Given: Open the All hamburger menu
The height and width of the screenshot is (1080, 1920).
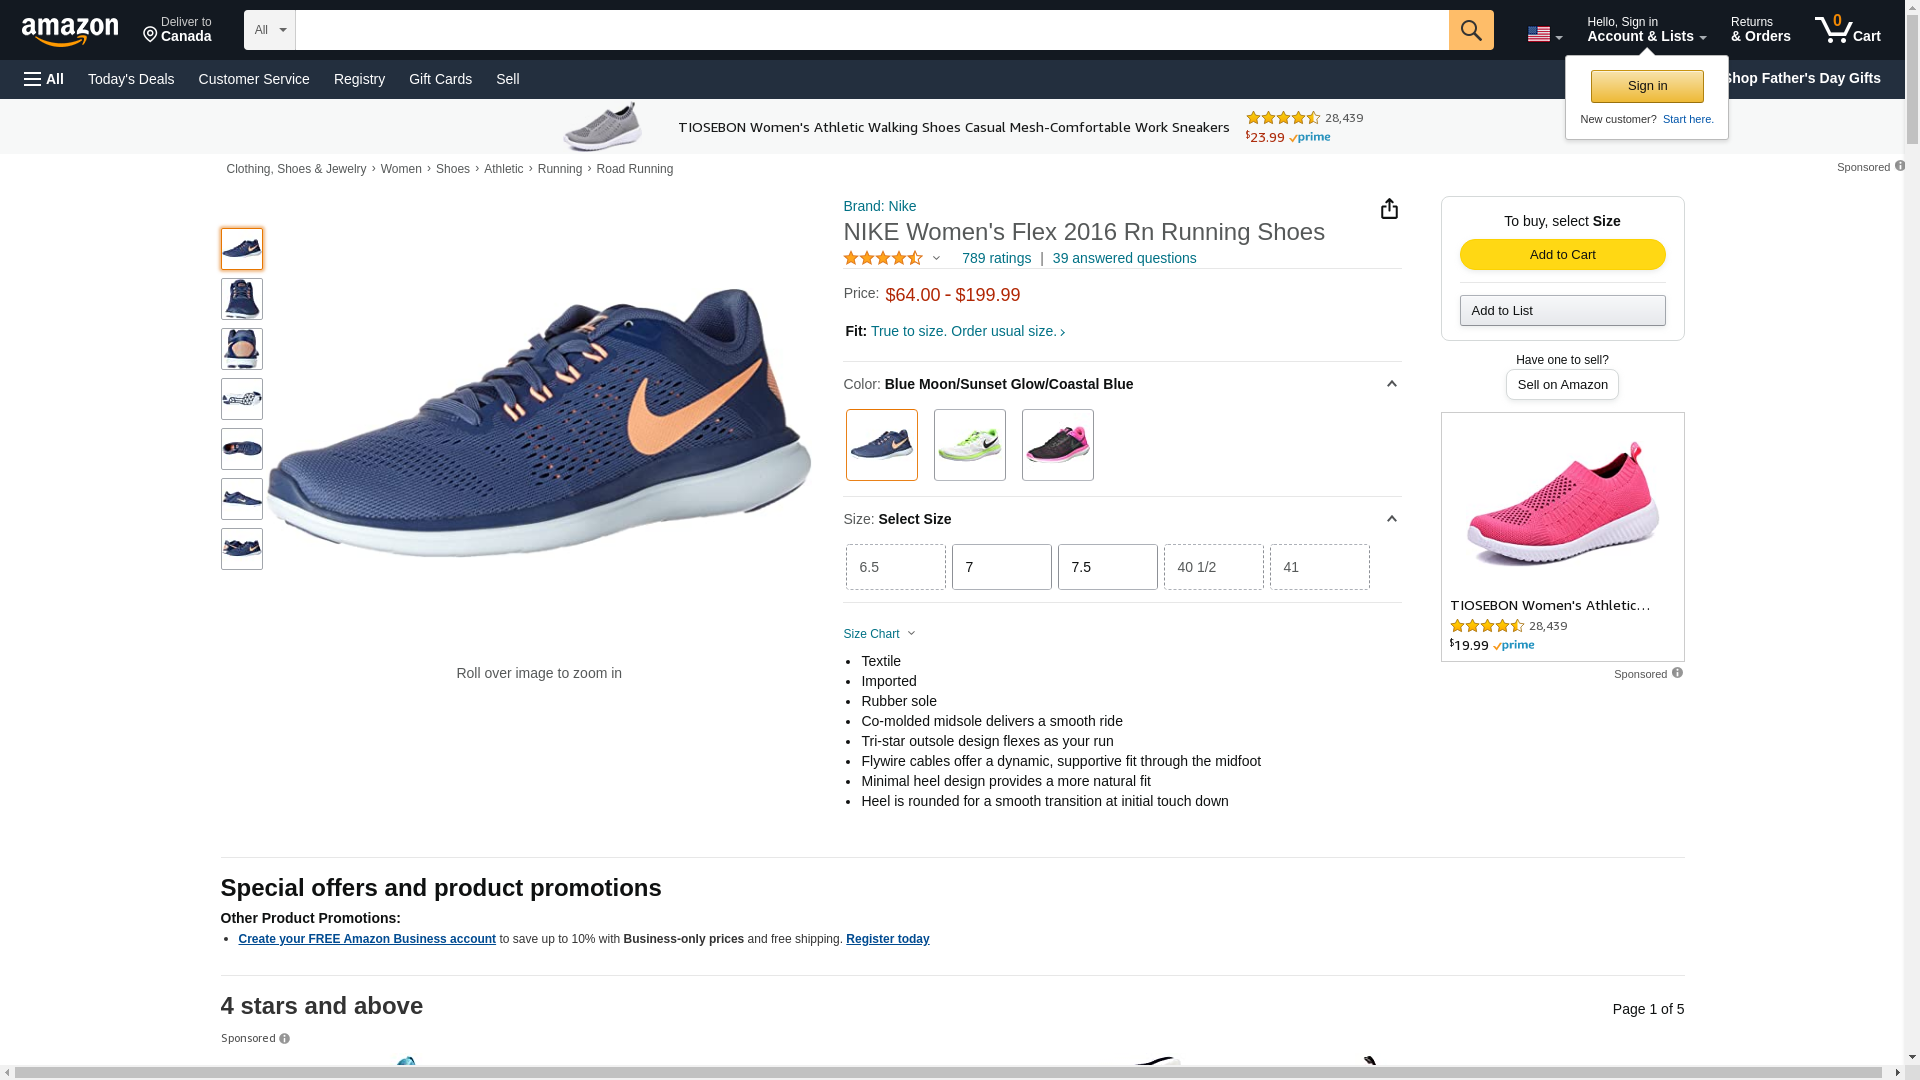Looking at the screenshot, I should (x=44, y=79).
